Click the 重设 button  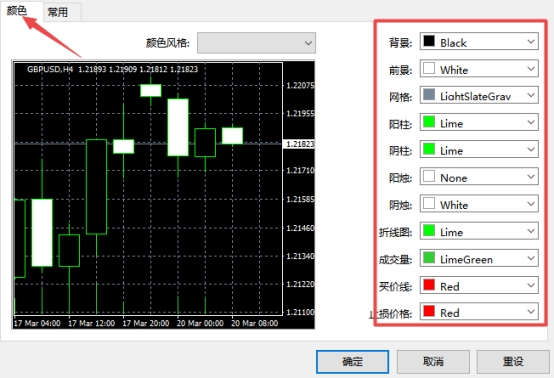tap(513, 361)
